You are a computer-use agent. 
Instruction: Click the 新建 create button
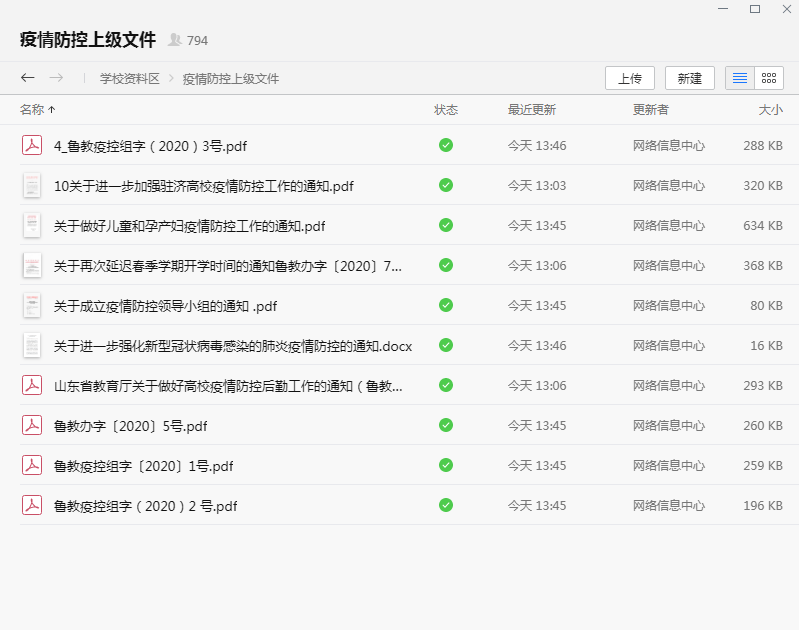coord(690,78)
